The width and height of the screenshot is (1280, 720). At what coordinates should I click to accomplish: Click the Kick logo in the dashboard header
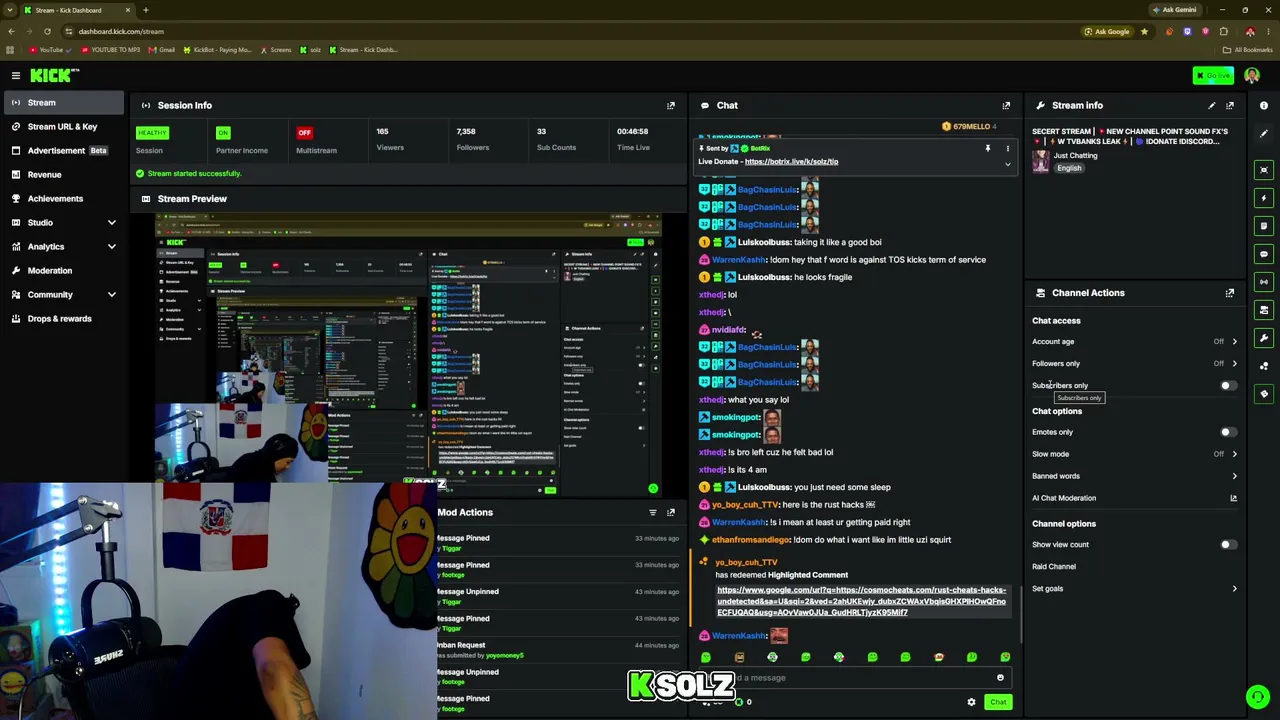tap(54, 75)
